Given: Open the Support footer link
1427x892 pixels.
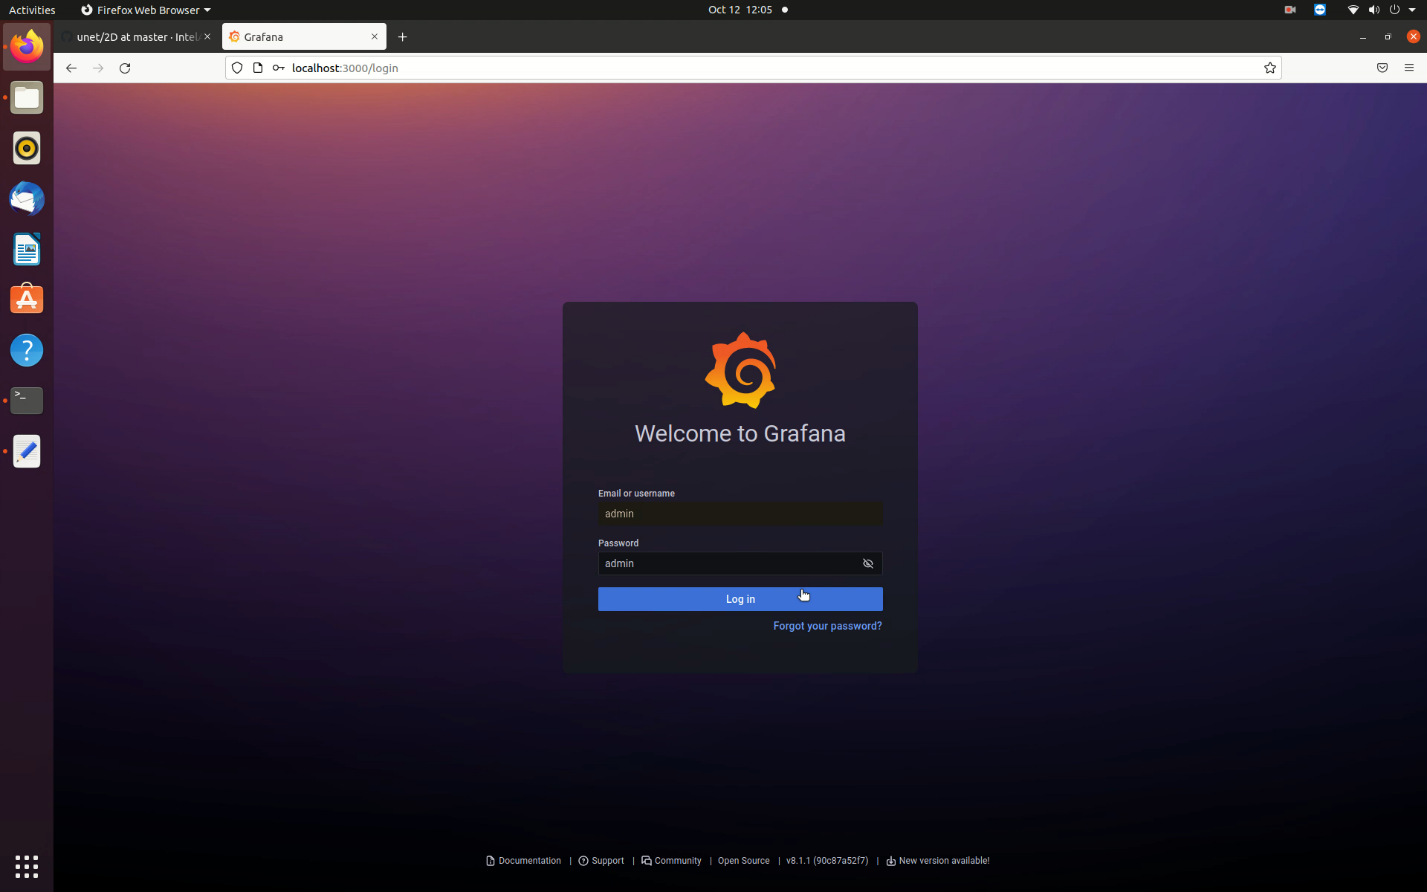Looking at the screenshot, I should [x=601, y=861].
